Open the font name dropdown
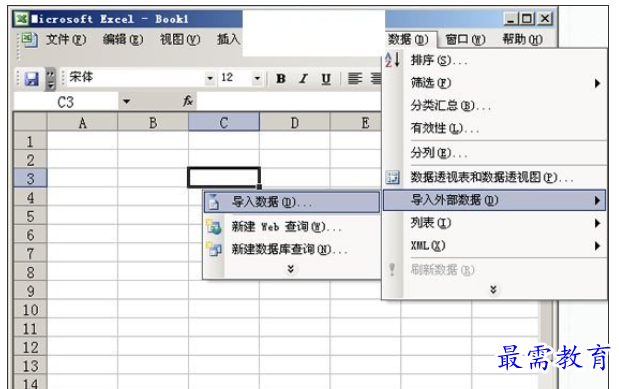The height and width of the screenshot is (389, 619). 210,78
